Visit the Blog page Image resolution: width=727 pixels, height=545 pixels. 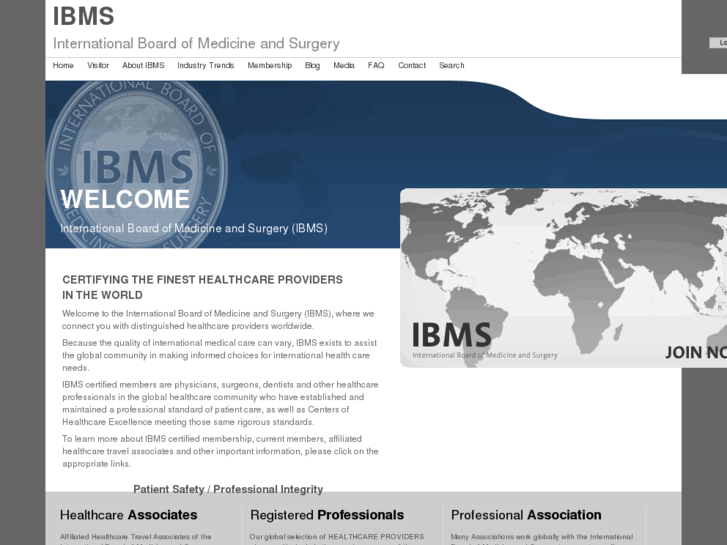coord(312,65)
